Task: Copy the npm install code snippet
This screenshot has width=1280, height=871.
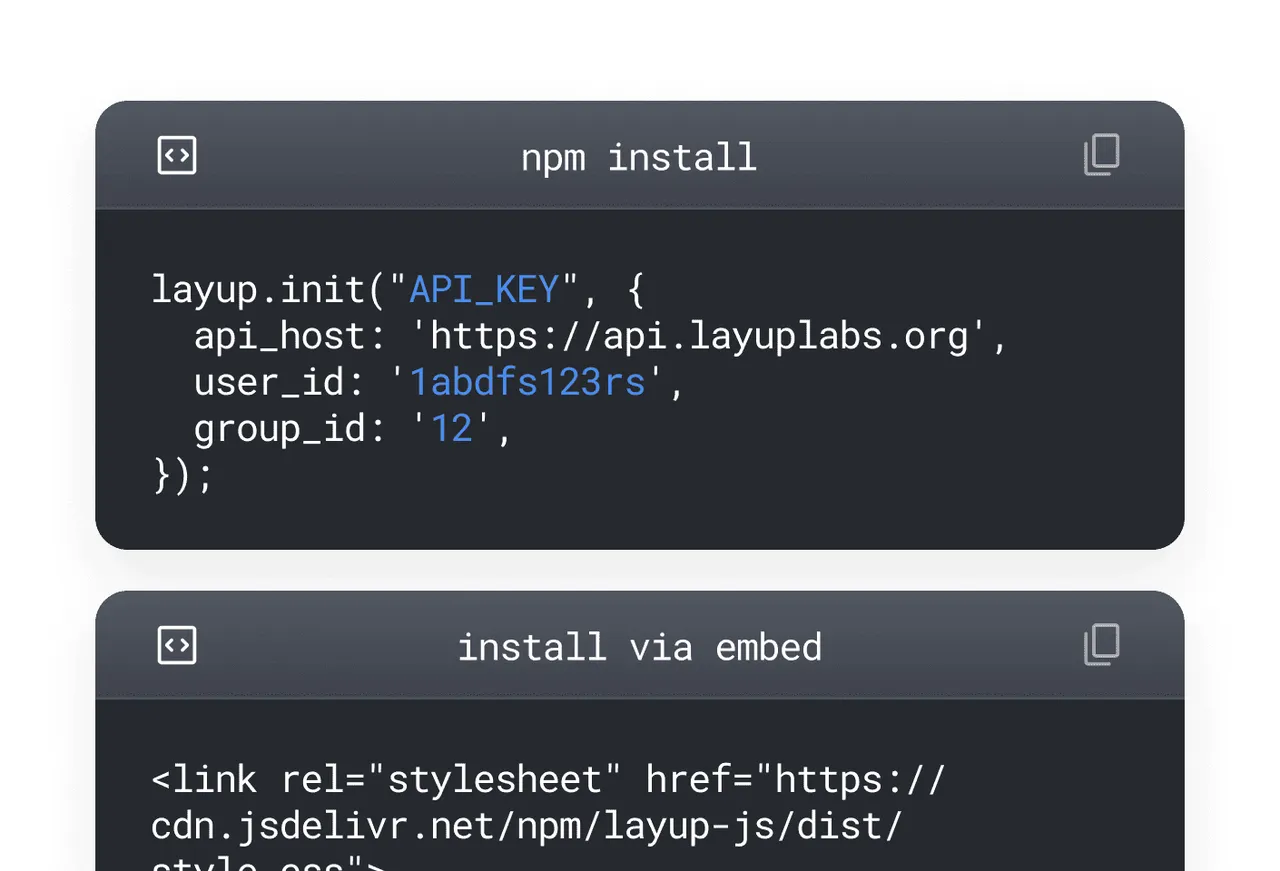Action: tap(1102, 155)
